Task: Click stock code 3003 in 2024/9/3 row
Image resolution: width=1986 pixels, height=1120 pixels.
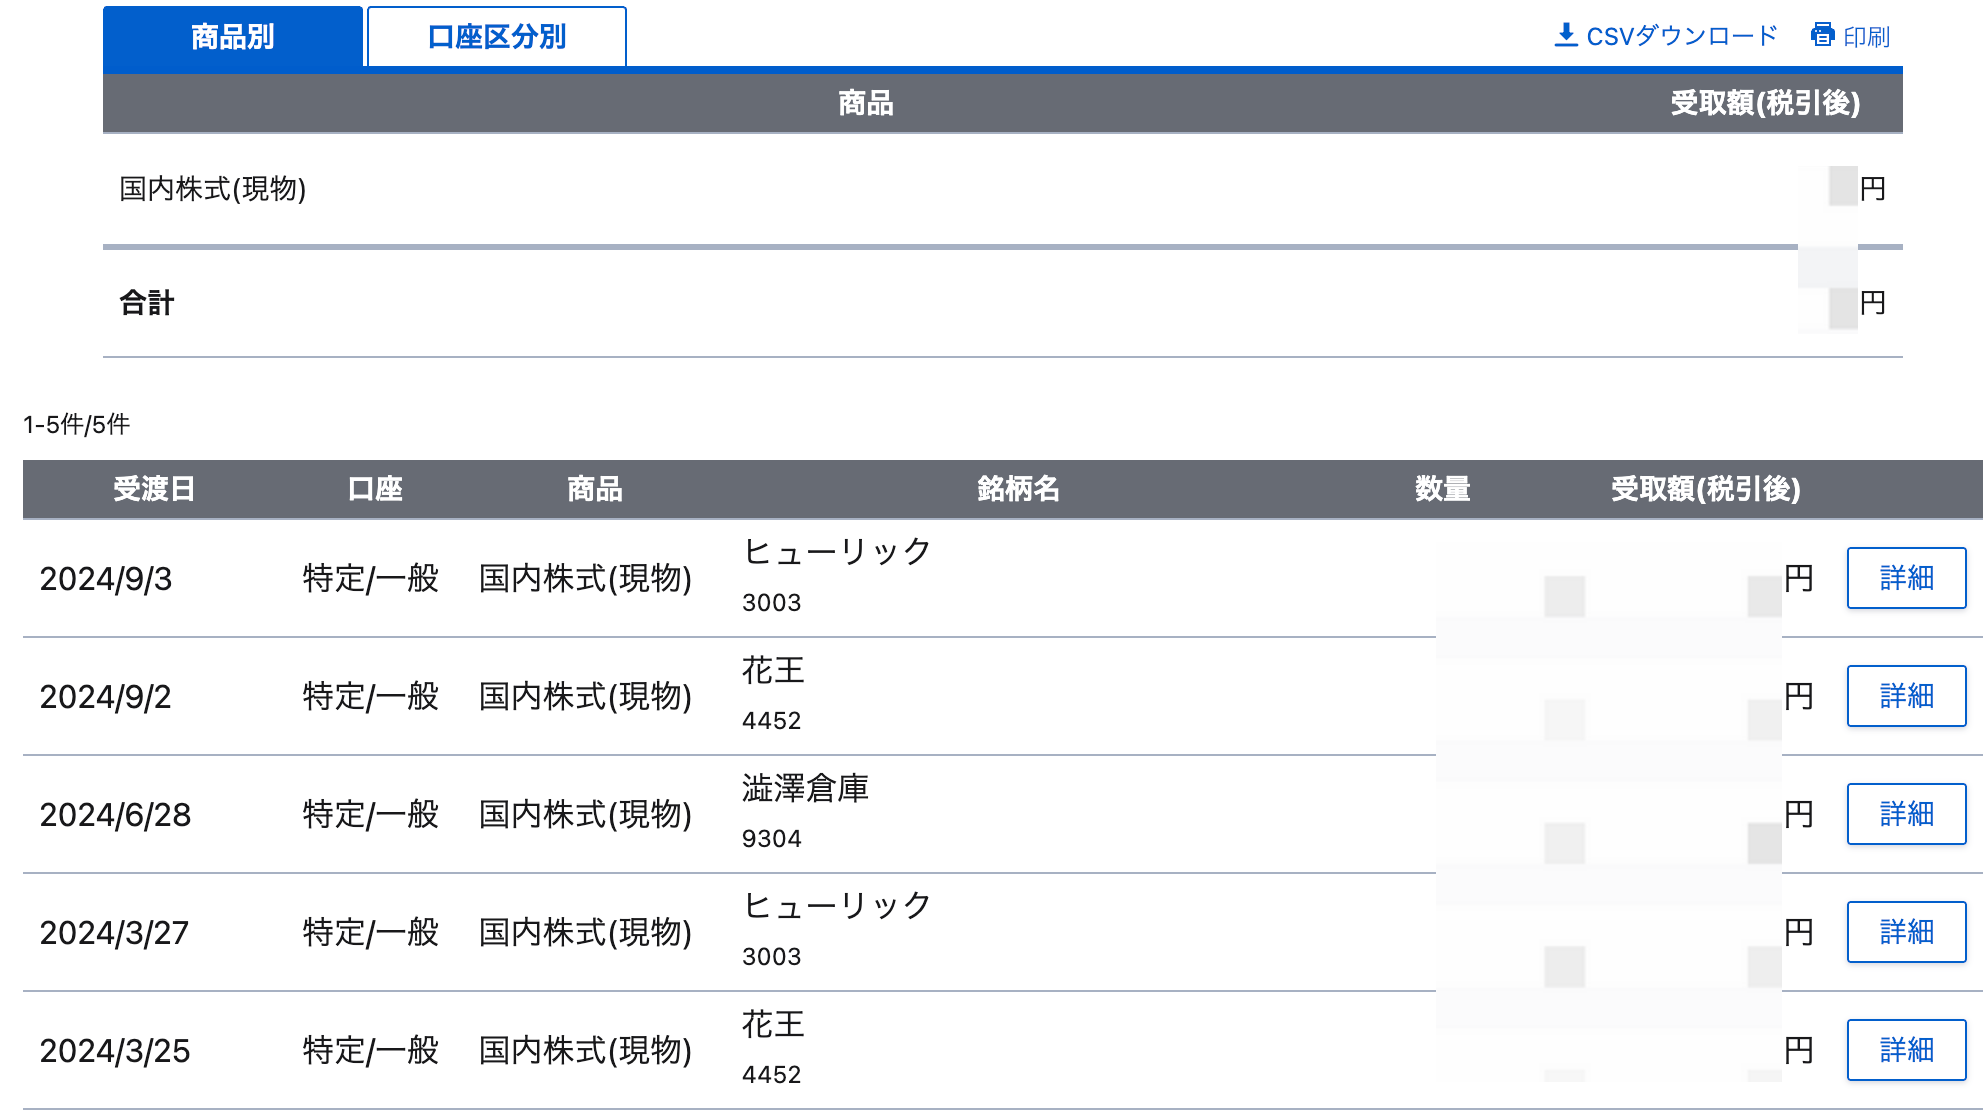Action: (x=772, y=602)
